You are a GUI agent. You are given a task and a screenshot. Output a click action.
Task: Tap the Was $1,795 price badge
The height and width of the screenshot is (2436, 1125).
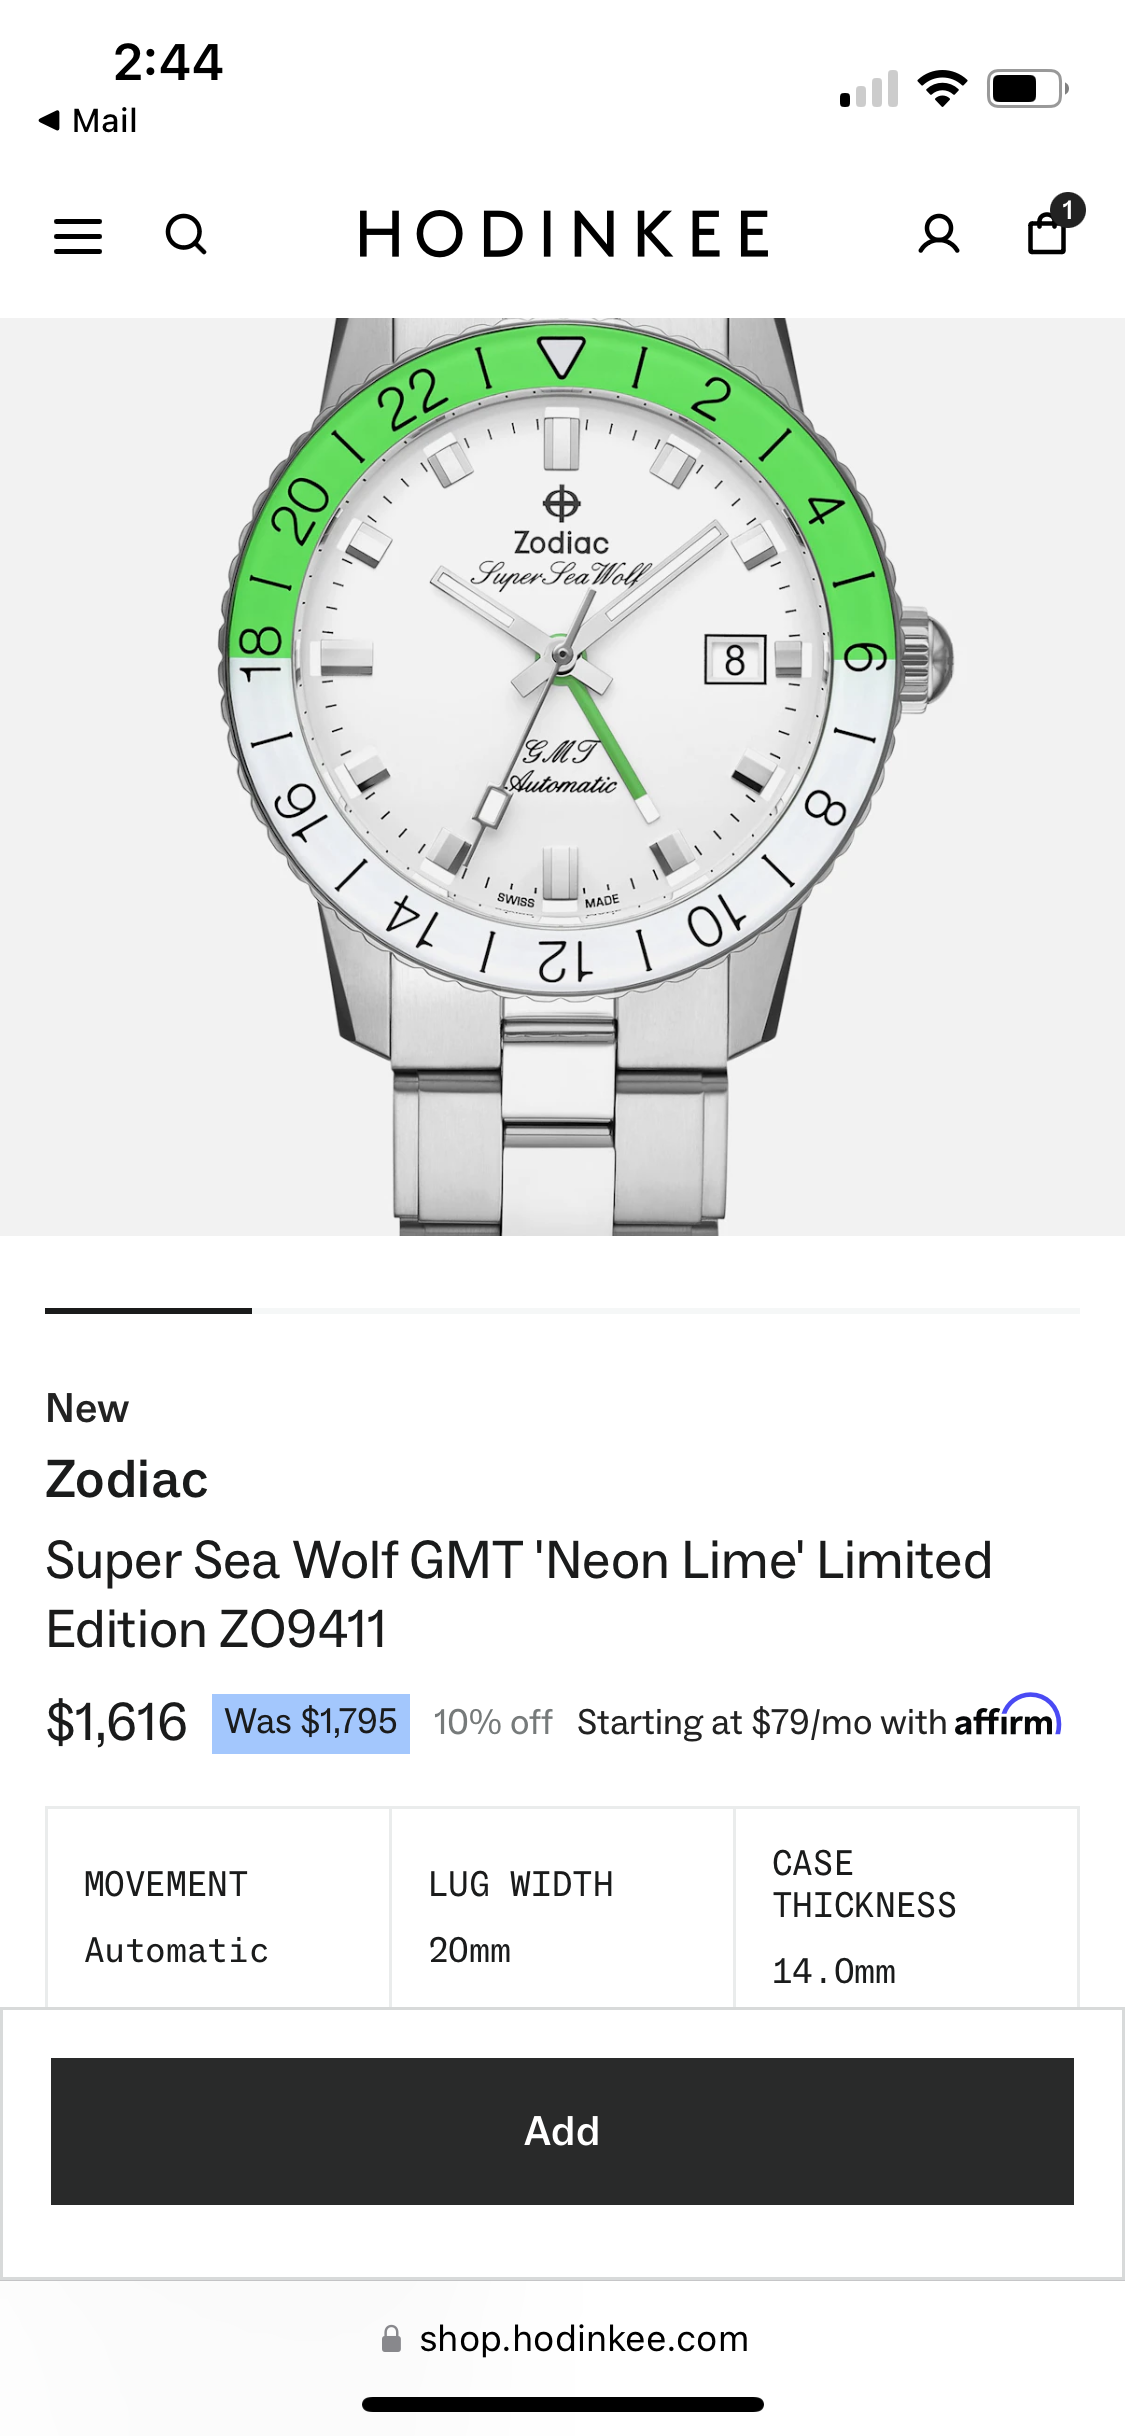point(311,1723)
